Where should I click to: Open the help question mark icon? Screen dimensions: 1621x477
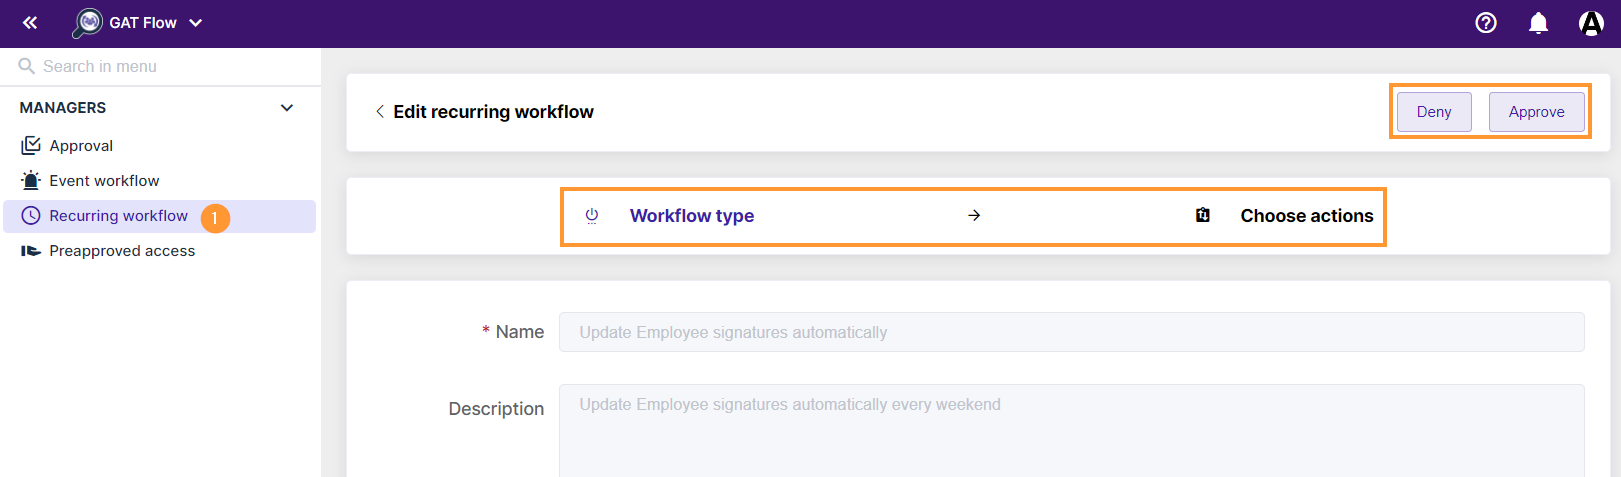(x=1486, y=22)
